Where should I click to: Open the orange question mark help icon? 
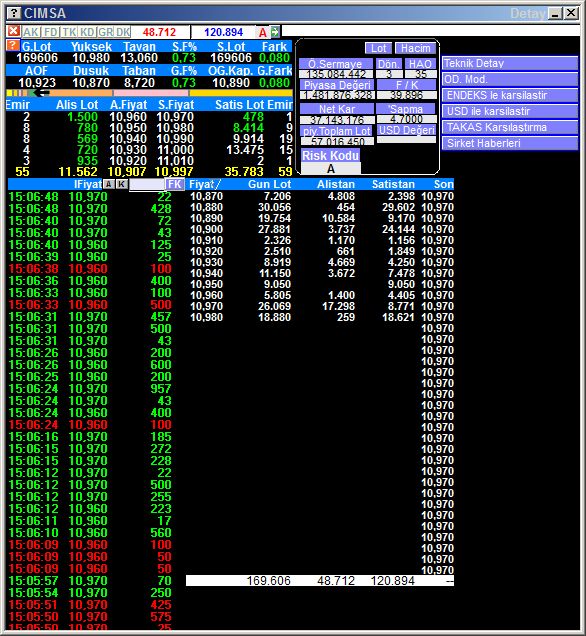(x=13, y=45)
